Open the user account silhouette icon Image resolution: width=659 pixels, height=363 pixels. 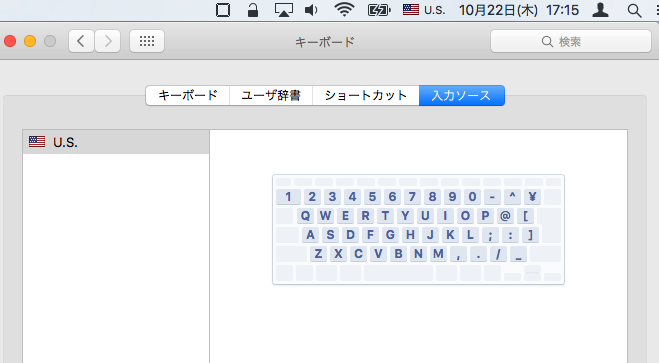600,10
